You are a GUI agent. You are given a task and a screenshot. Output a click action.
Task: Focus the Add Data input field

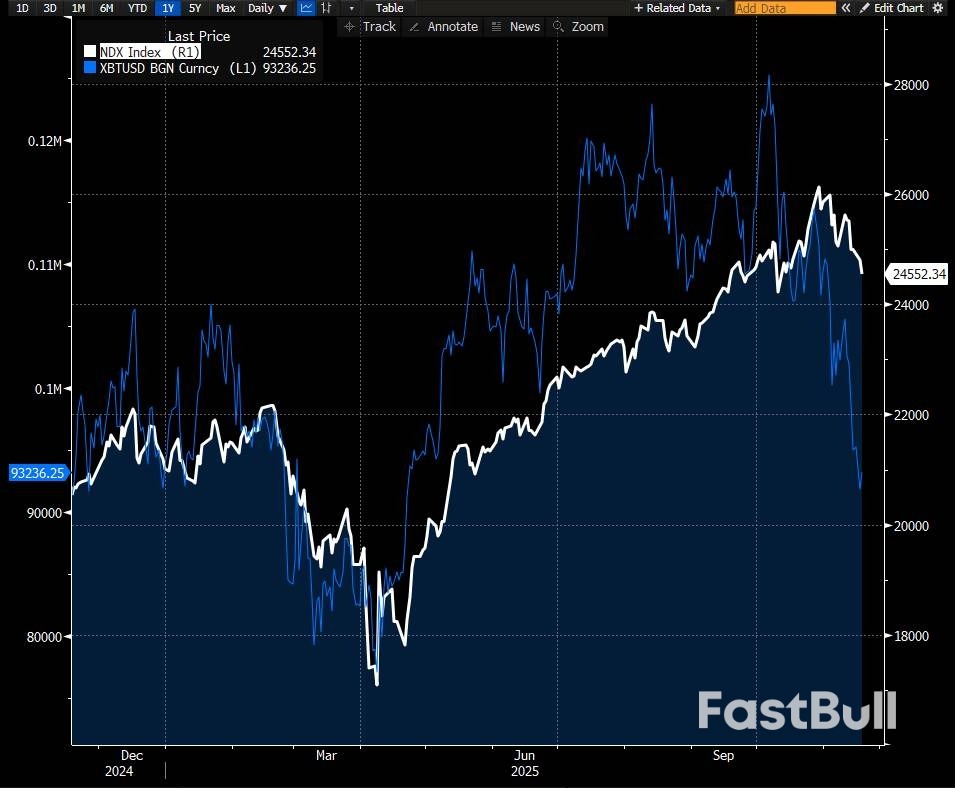tap(784, 8)
